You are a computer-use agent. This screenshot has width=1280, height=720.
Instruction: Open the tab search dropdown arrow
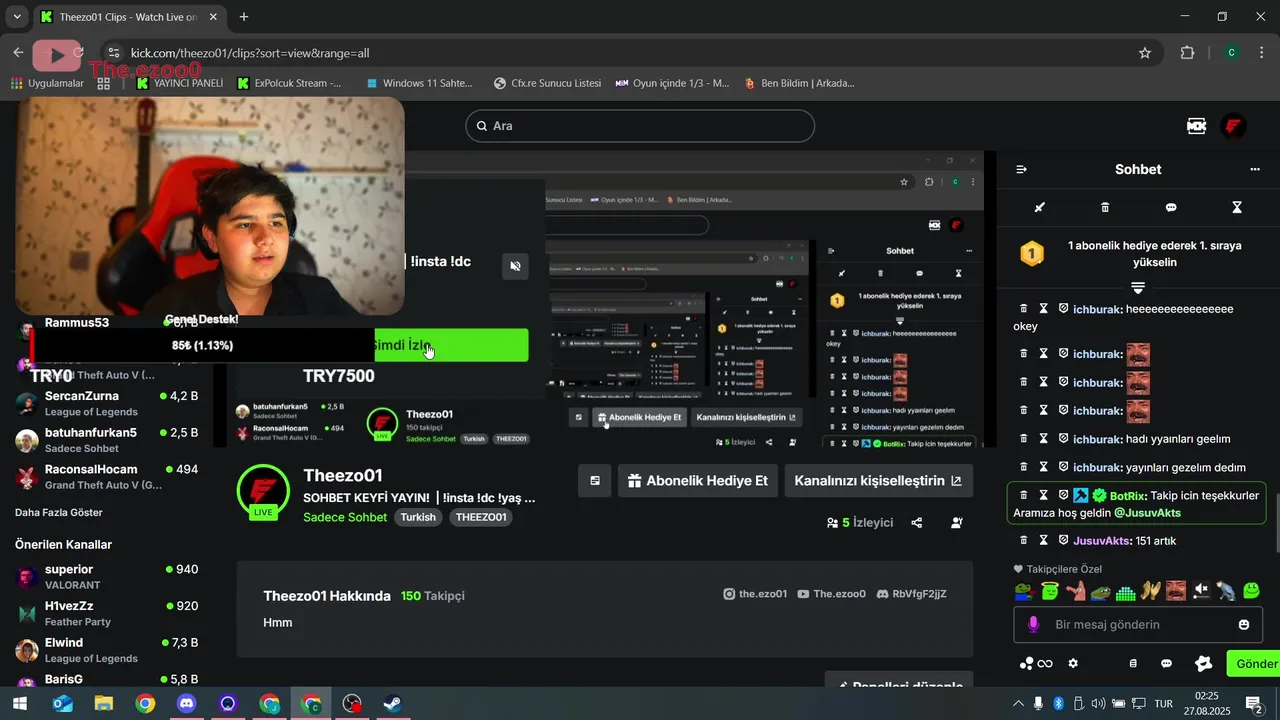[16, 17]
